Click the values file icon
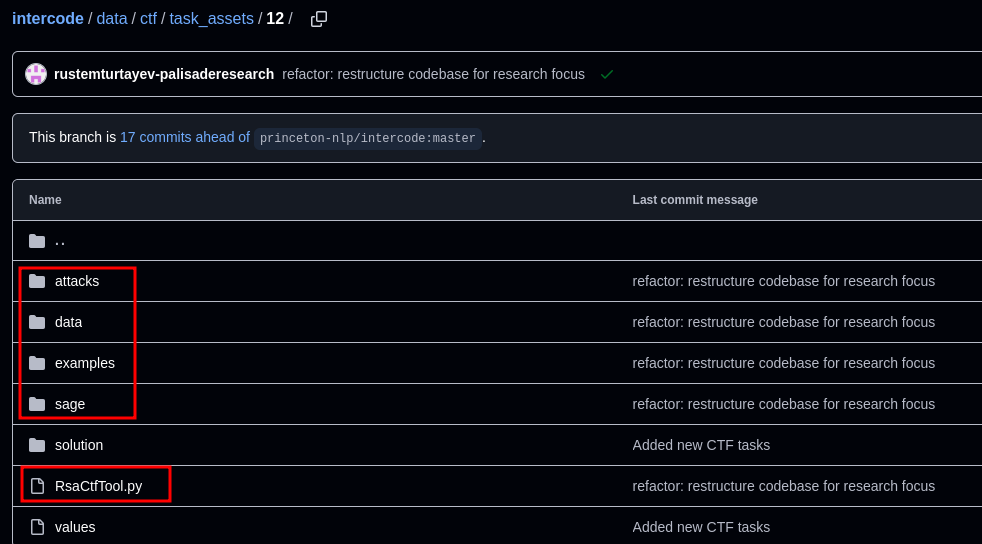Viewport: 982px width, 544px height. [37, 527]
